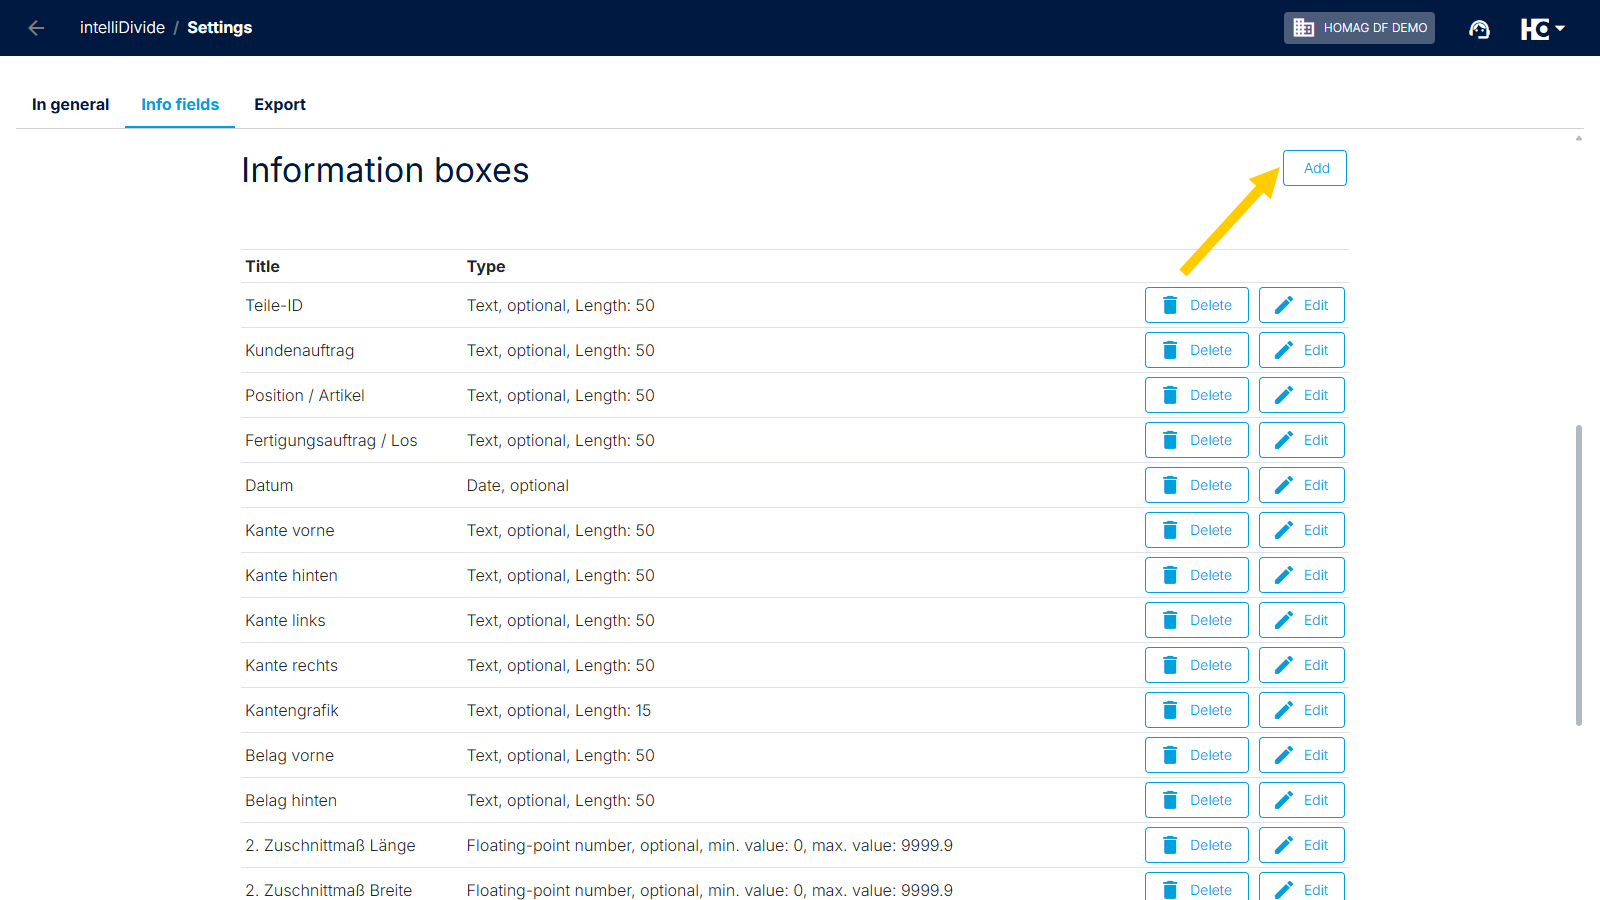The image size is (1600, 900).
Task: Select the Kundenauftrag title cell
Action: (300, 350)
